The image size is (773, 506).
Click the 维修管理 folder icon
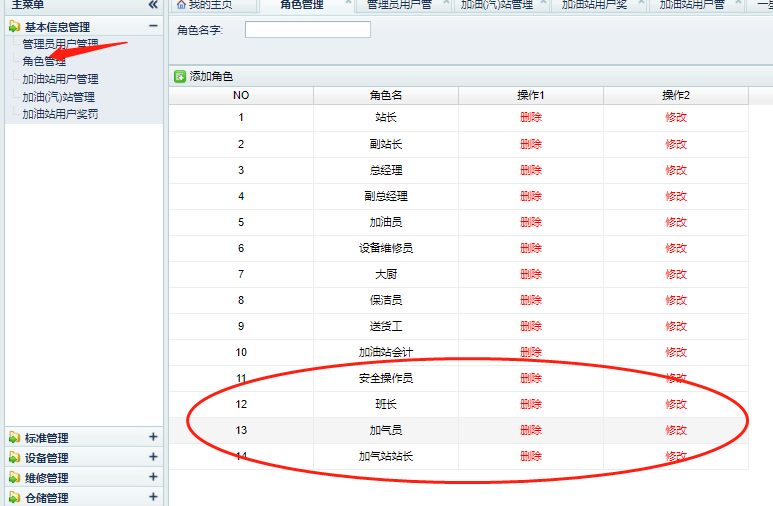[x=14, y=478]
